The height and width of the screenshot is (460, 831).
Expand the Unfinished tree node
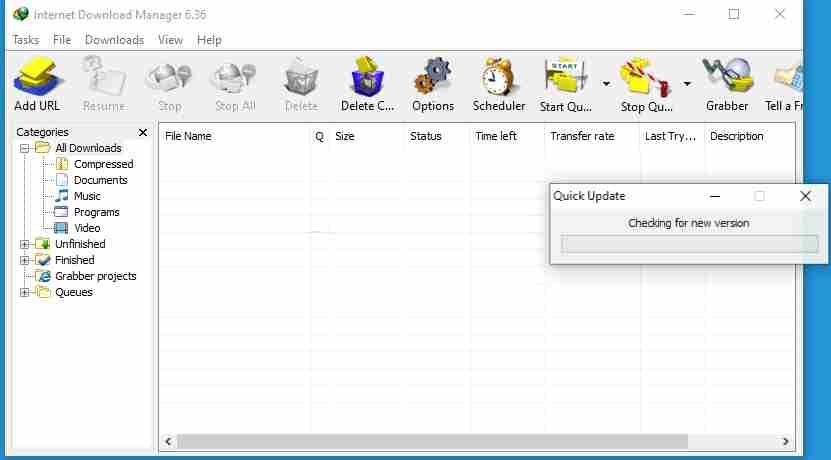click(24, 244)
